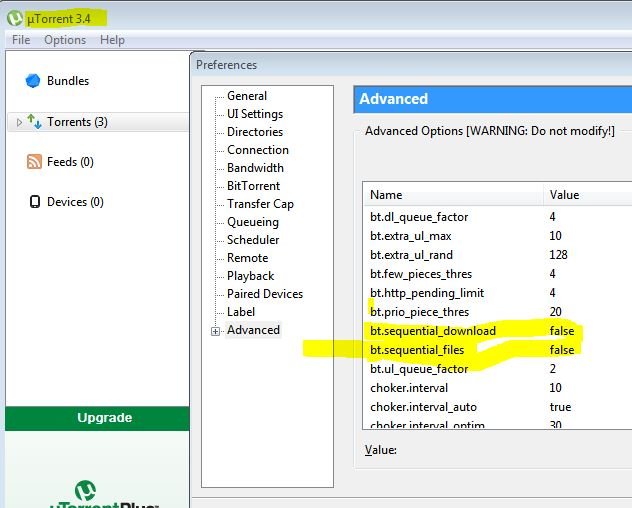Select the choker.interval_auto row
This screenshot has height=508, width=632.
497,407
